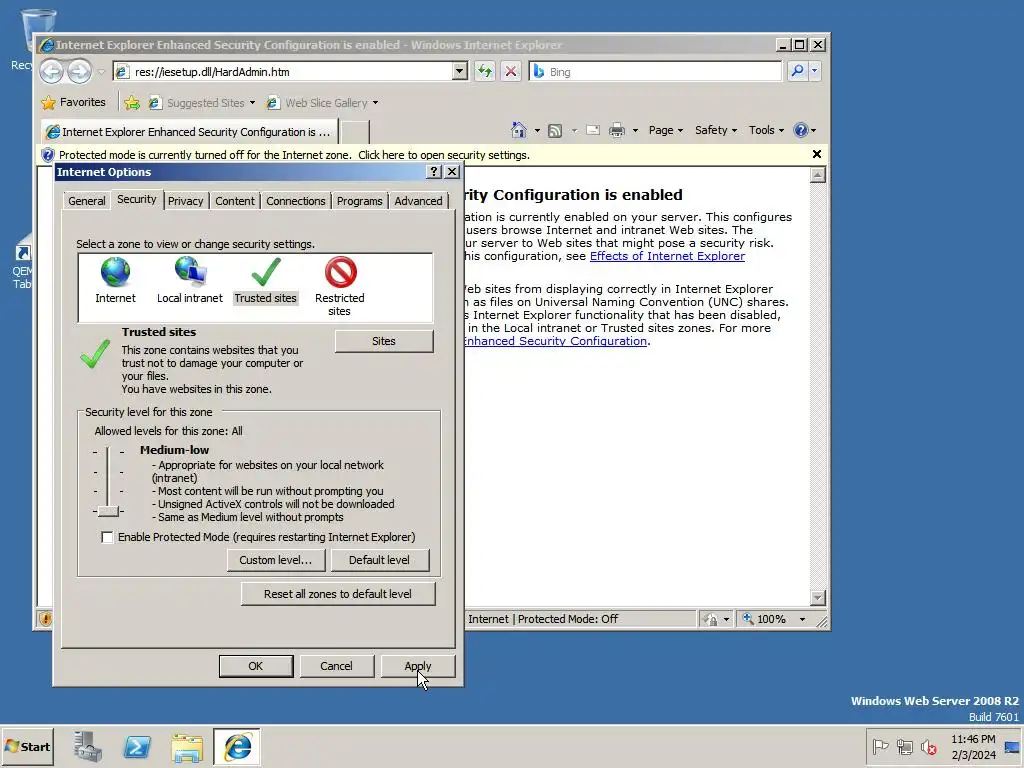1024x768 pixels.
Task: Click the Add to Favorites Bar icon
Action: tap(132, 103)
